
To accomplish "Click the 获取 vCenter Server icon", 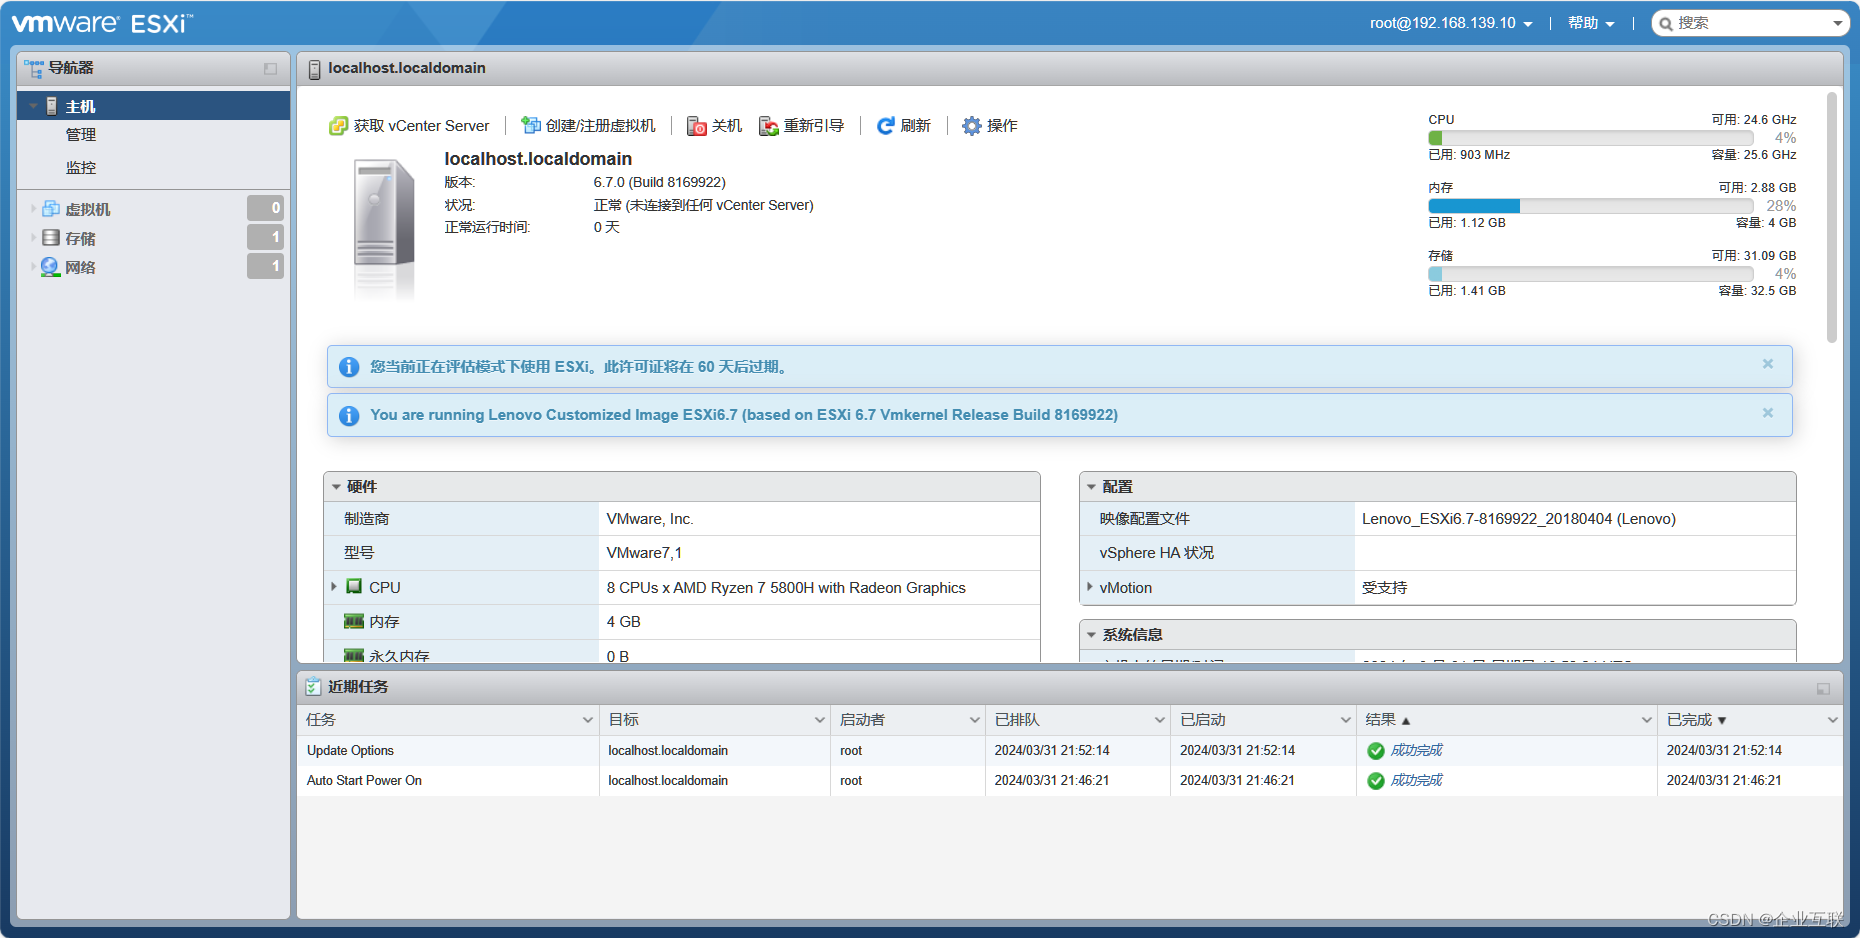I will [x=337, y=125].
